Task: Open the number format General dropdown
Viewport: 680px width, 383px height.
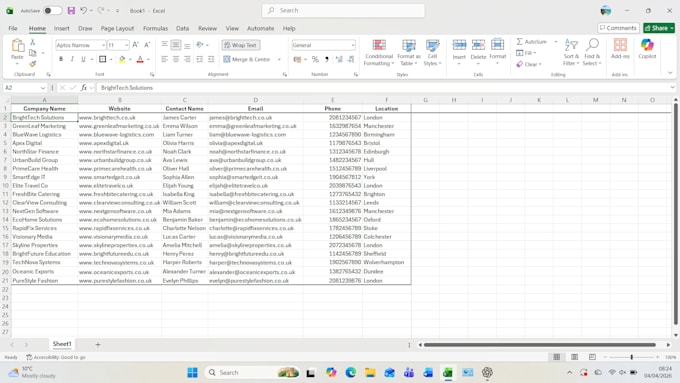Action: [x=353, y=45]
